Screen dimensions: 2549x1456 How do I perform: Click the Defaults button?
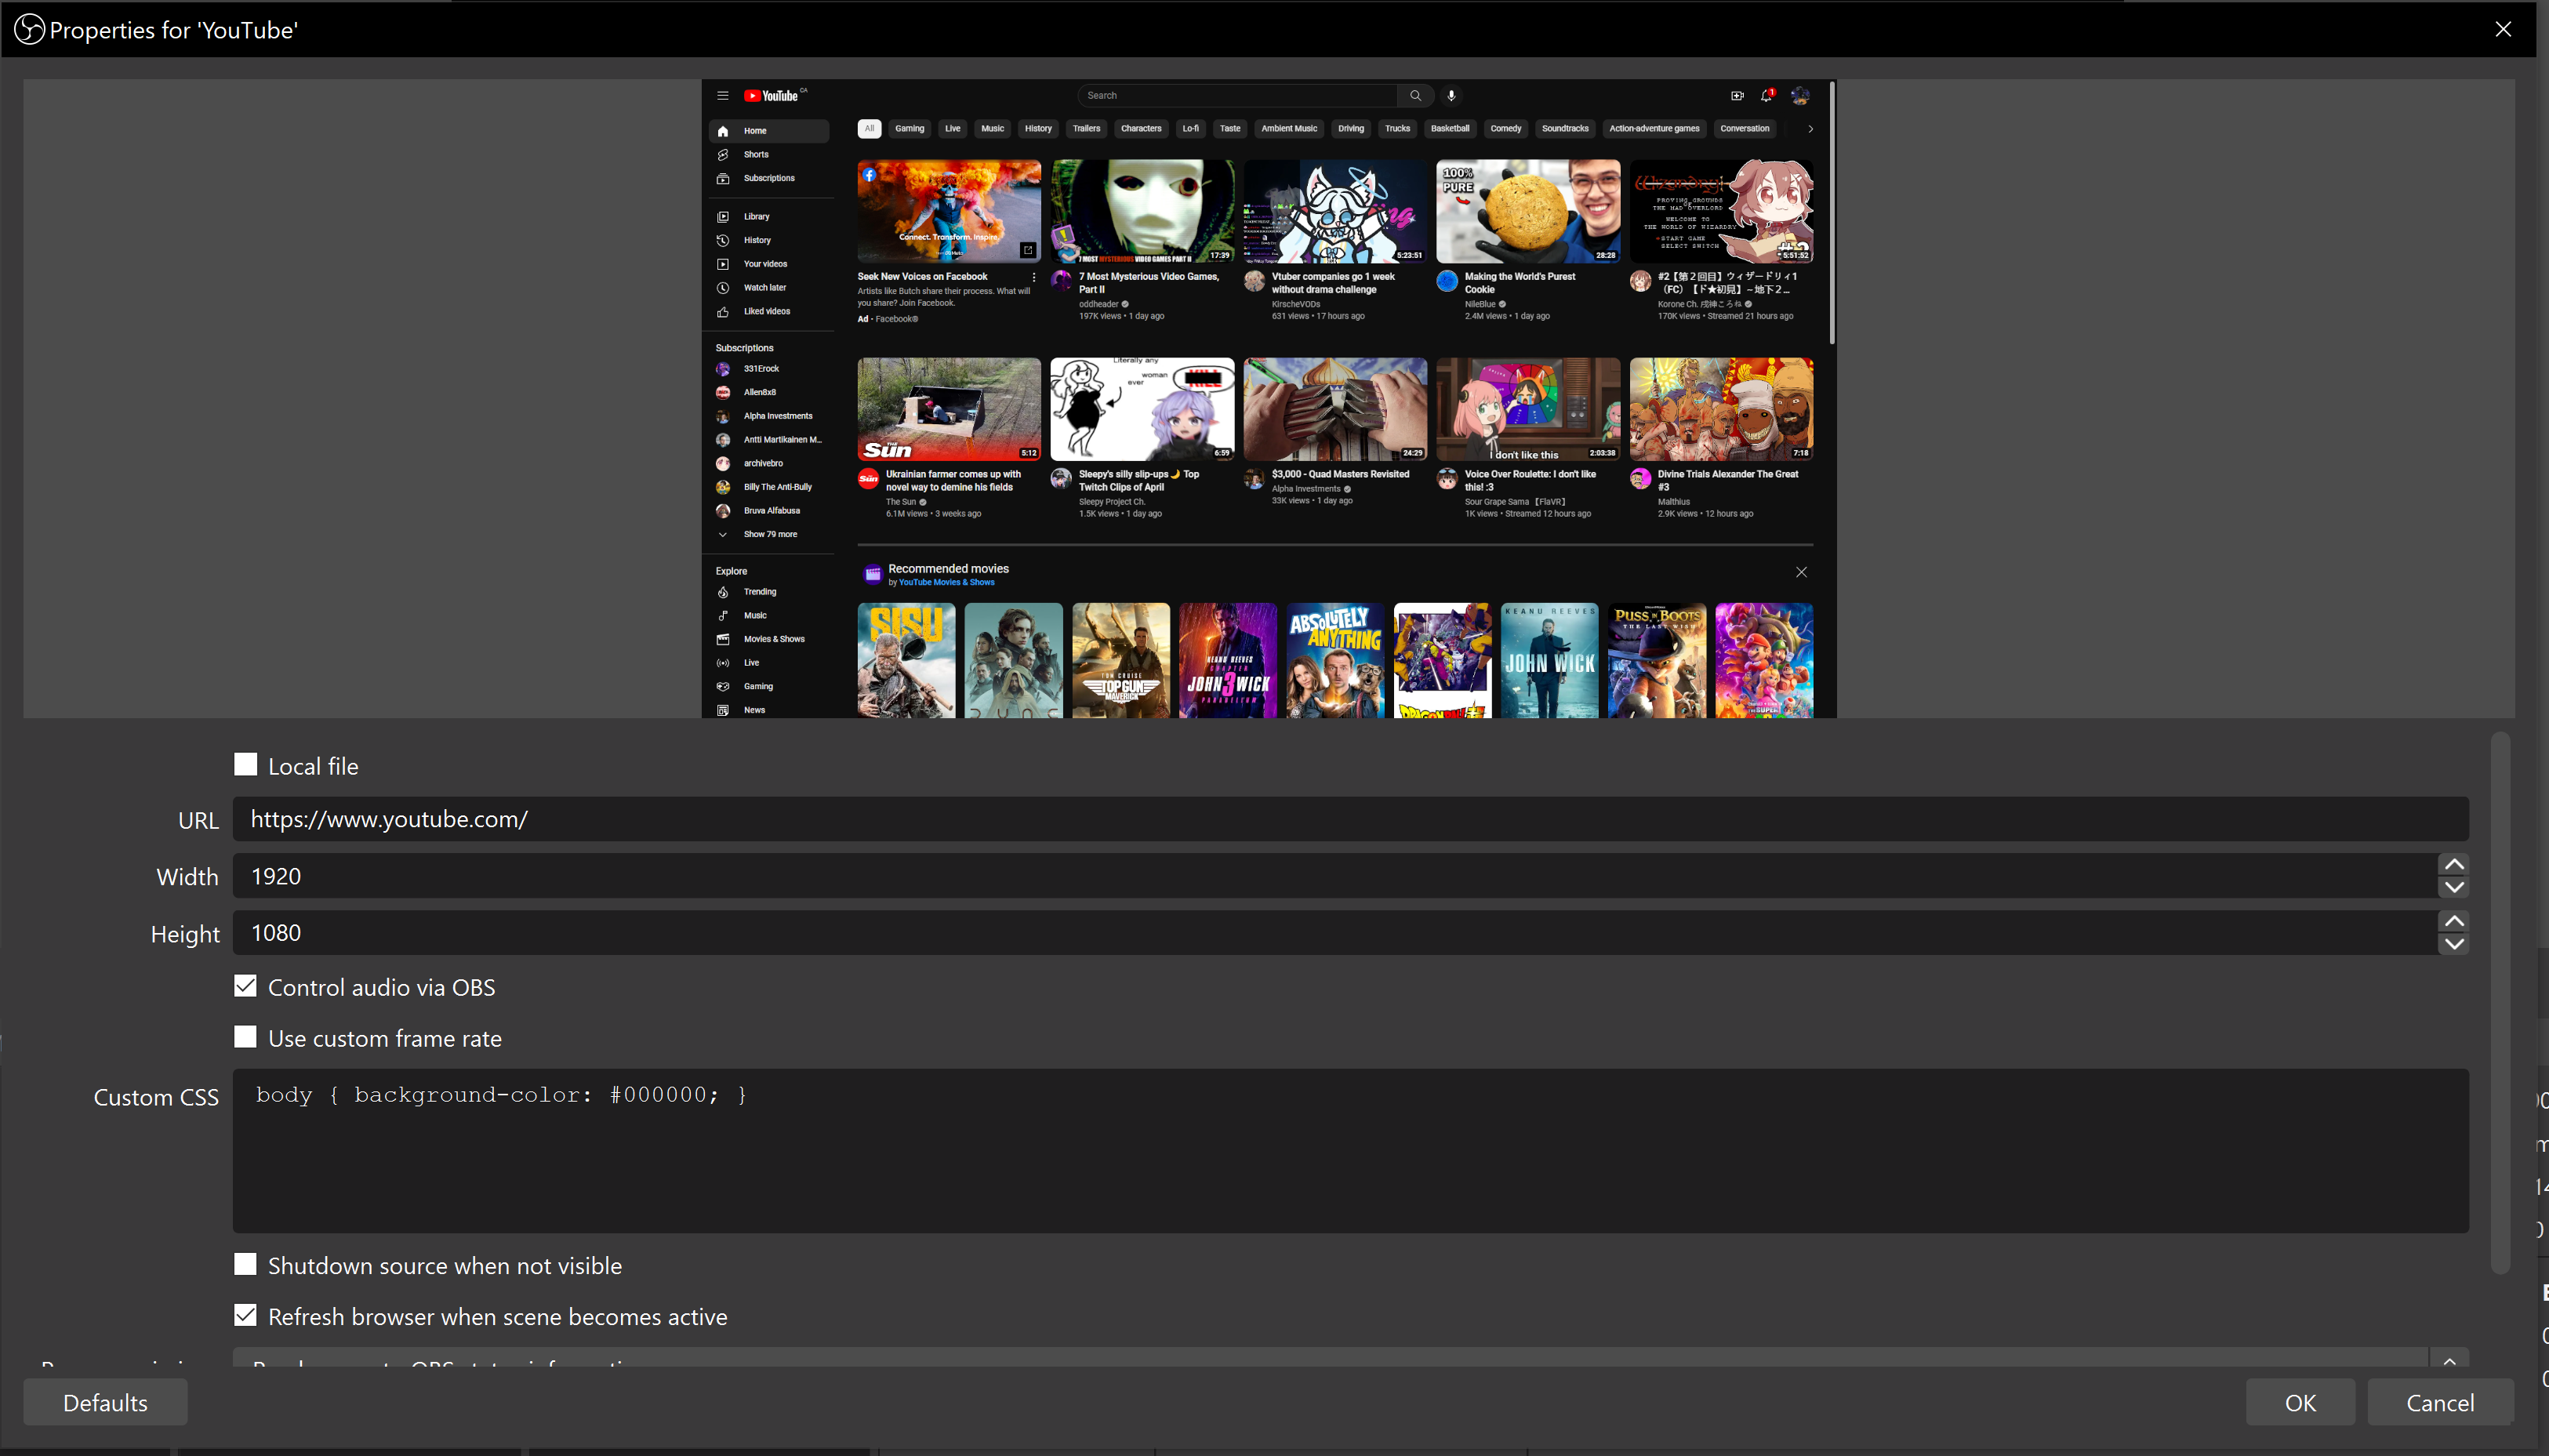(x=105, y=1402)
